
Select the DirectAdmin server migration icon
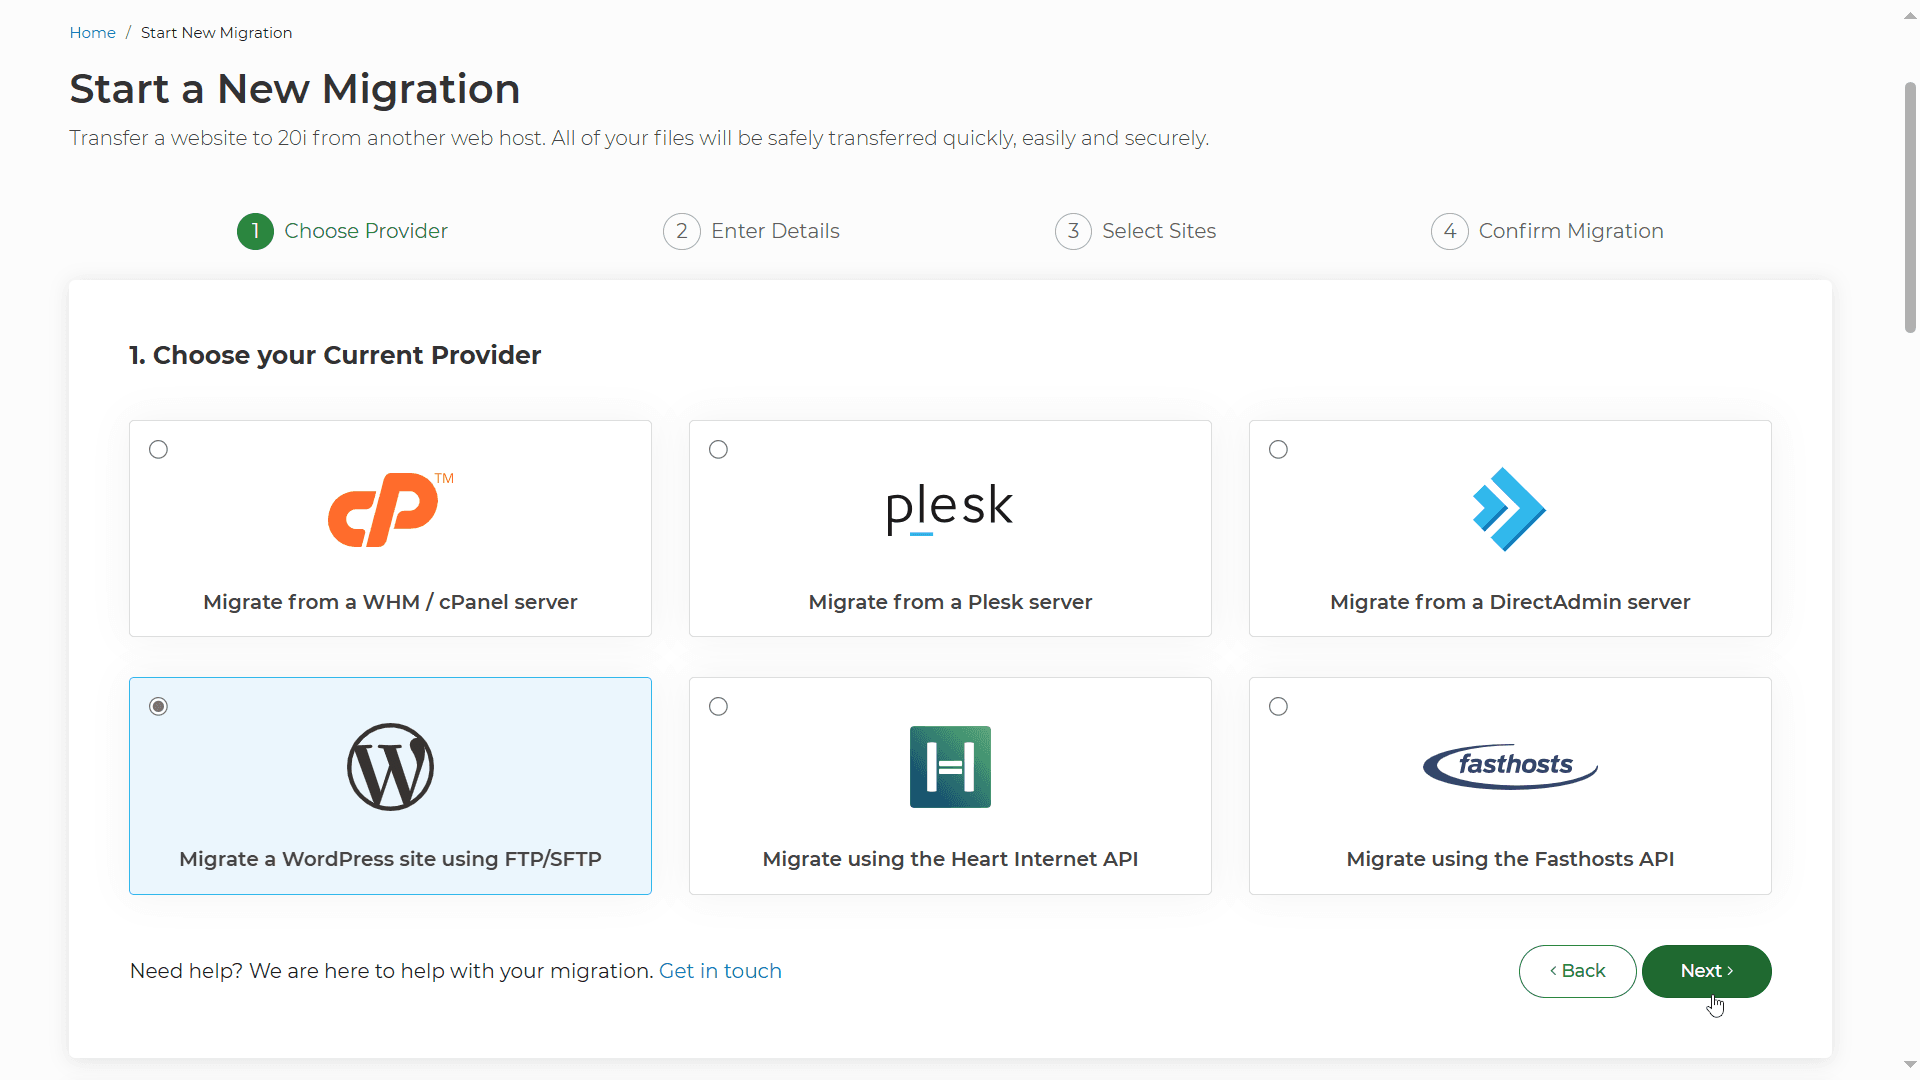(1510, 508)
